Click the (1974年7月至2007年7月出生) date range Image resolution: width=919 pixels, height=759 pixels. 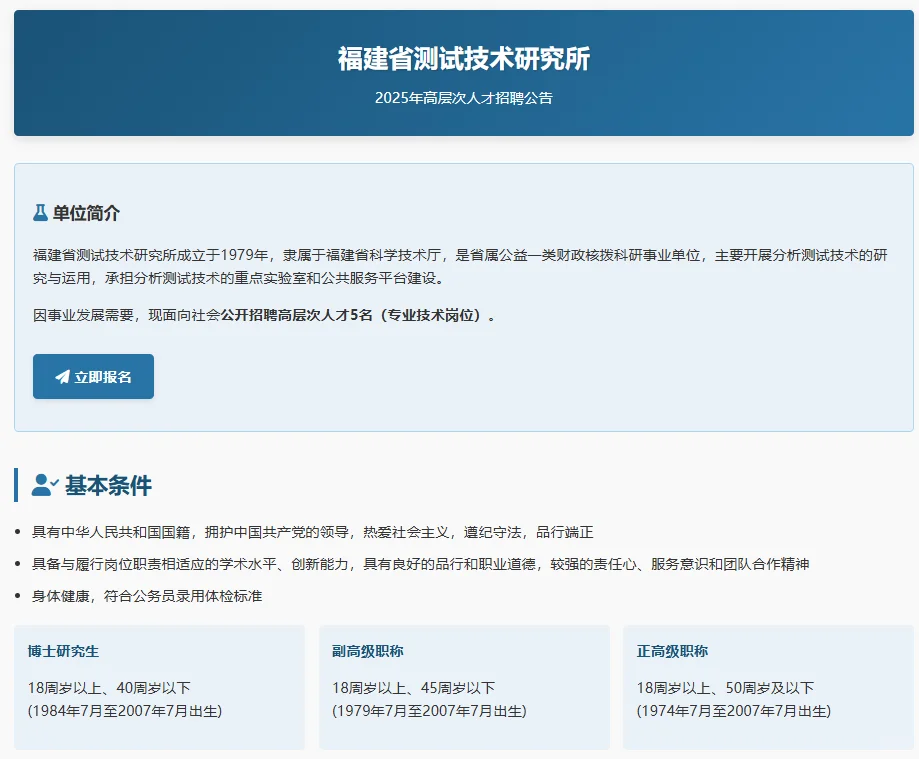[x=734, y=711]
